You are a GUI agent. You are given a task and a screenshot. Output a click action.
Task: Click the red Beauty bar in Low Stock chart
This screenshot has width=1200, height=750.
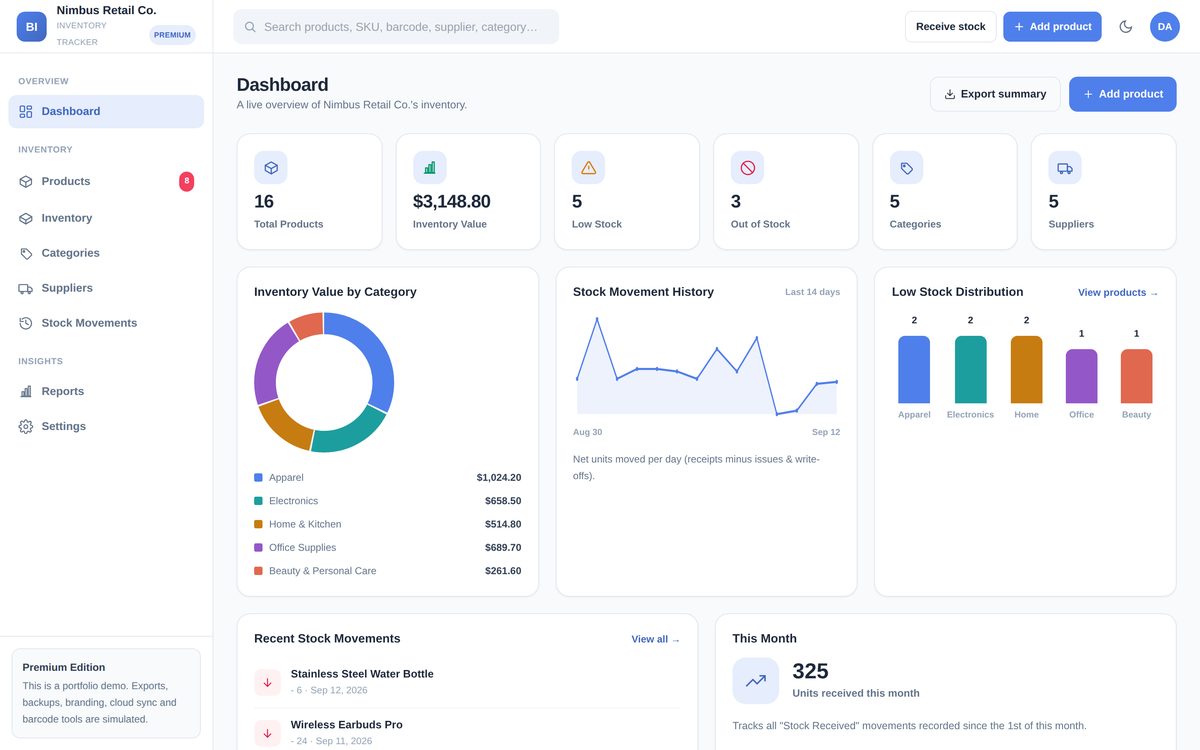pos(1137,377)
